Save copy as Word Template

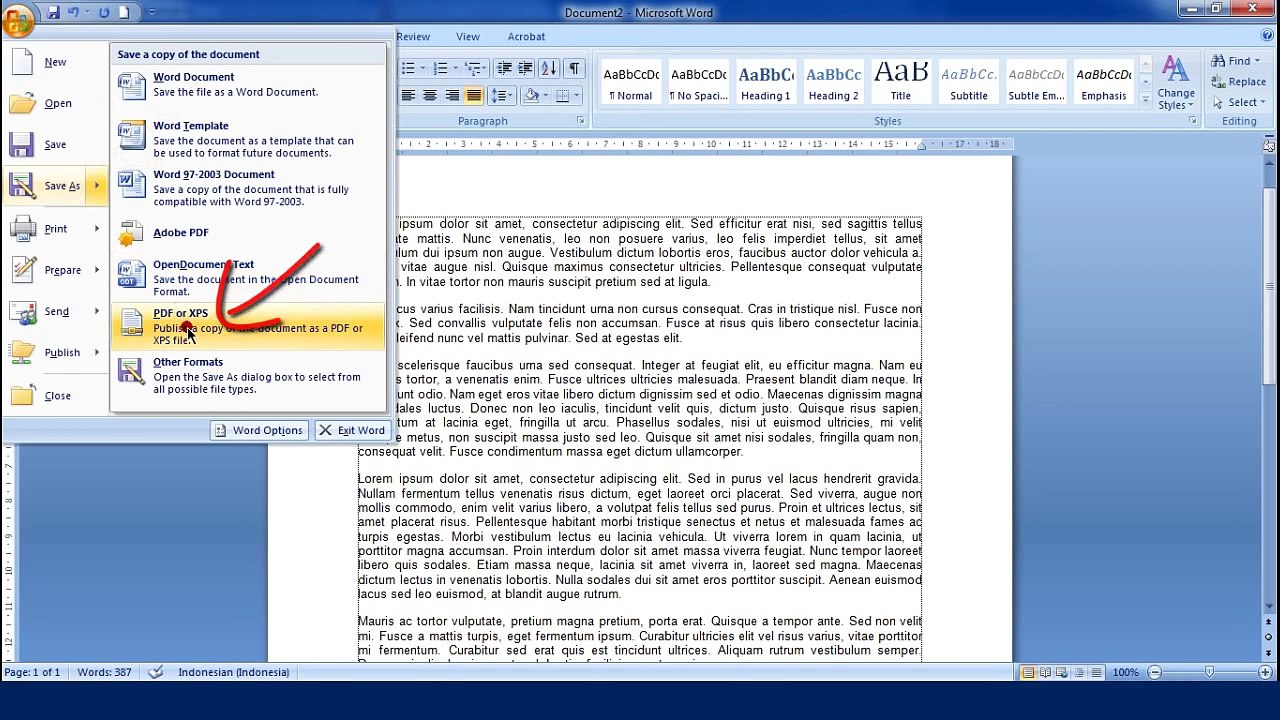248,139
